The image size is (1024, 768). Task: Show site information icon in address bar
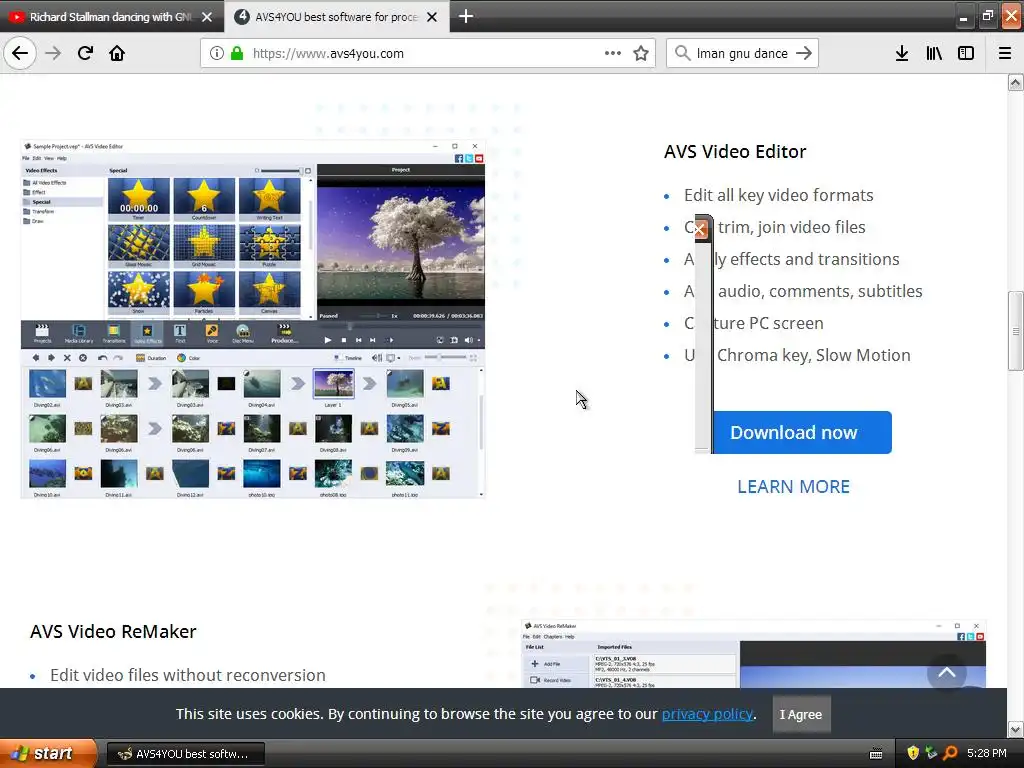tap(216, 54)
